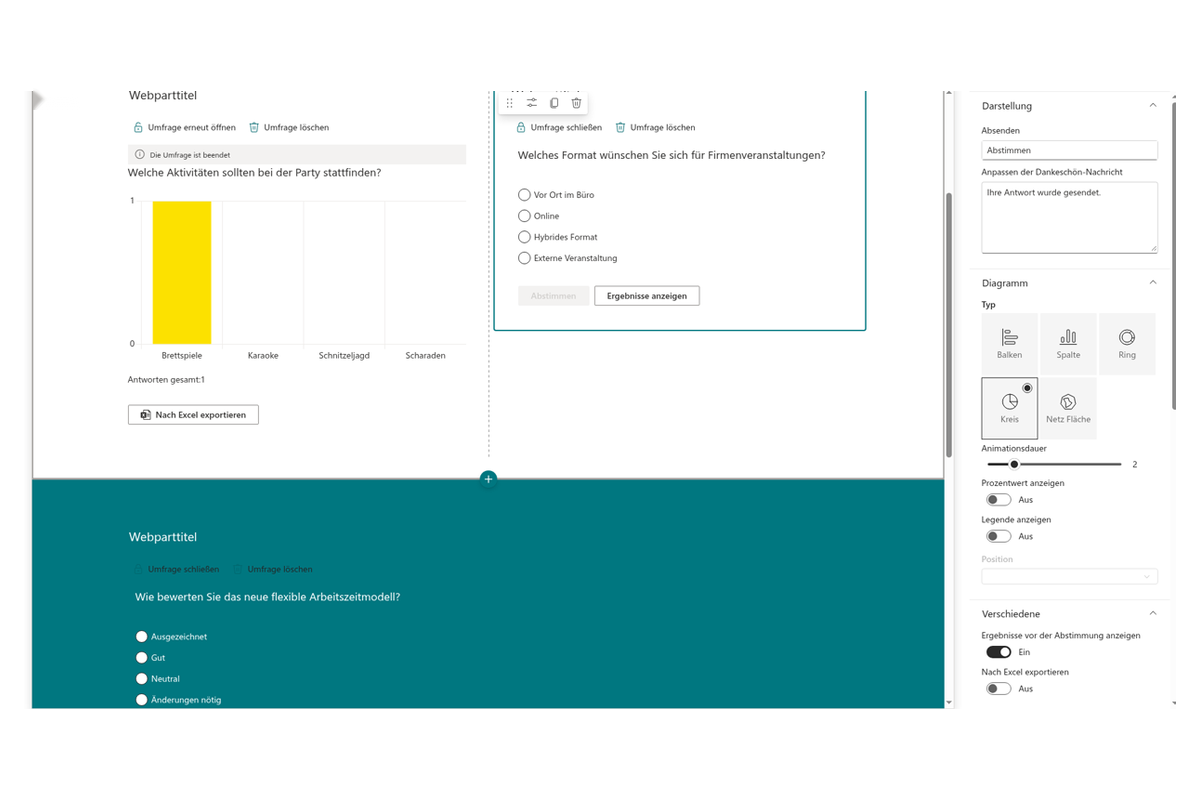Open the Position dropdown

pyautogui.click(x=1069, y=577)
